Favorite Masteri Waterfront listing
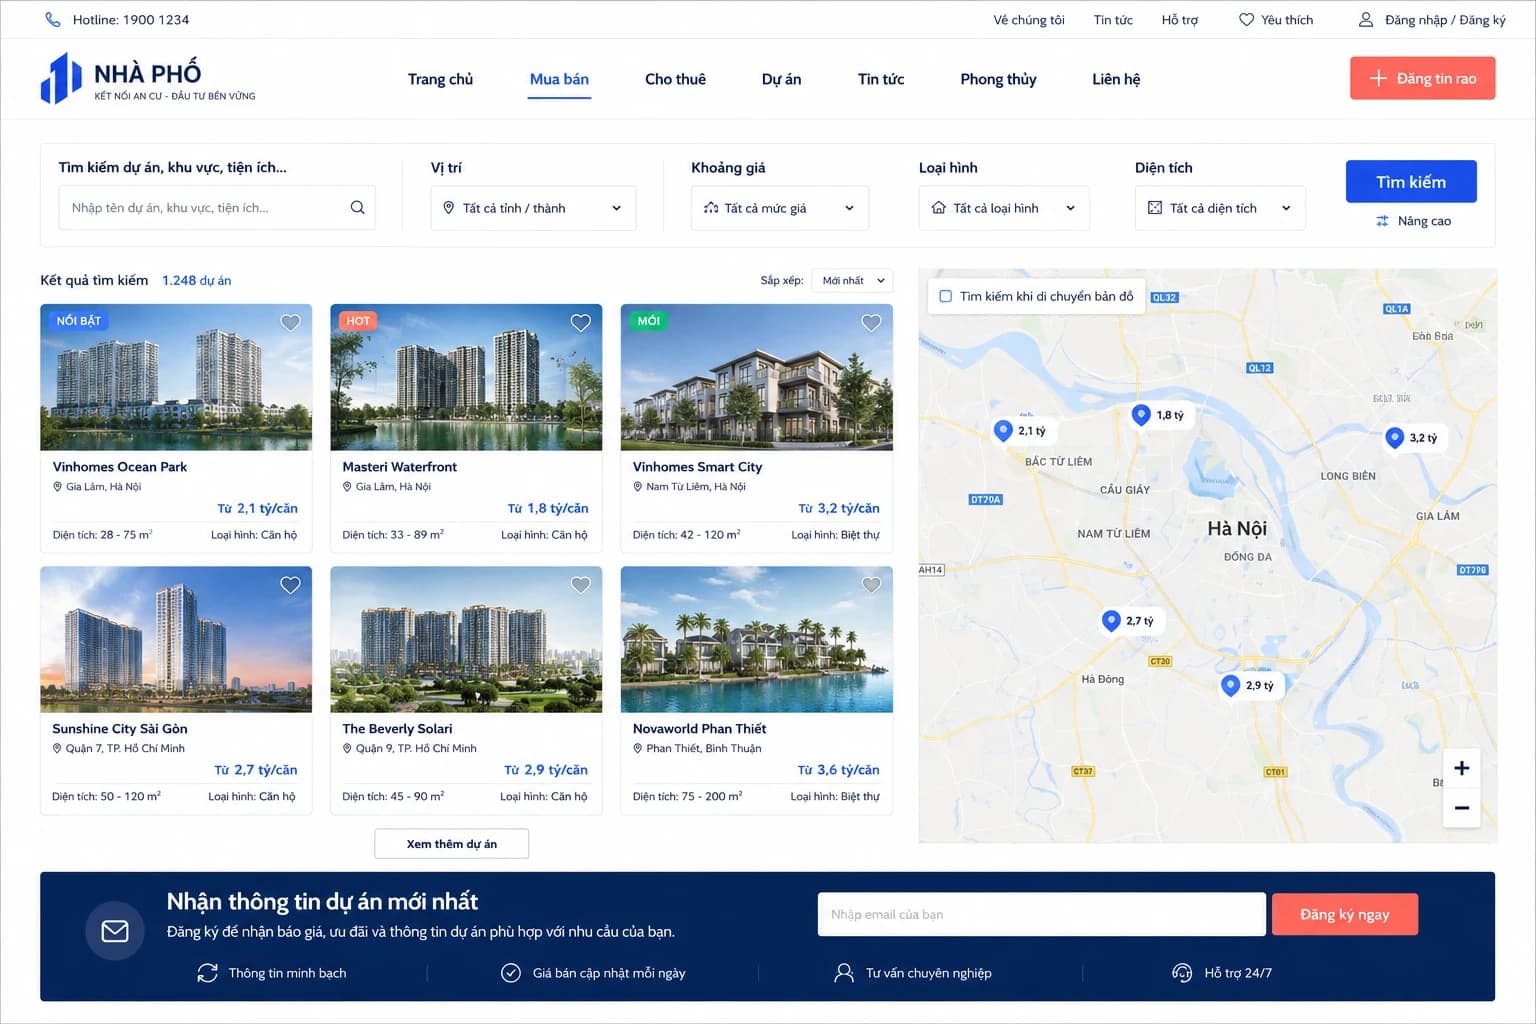 click(x=580, y=322)
